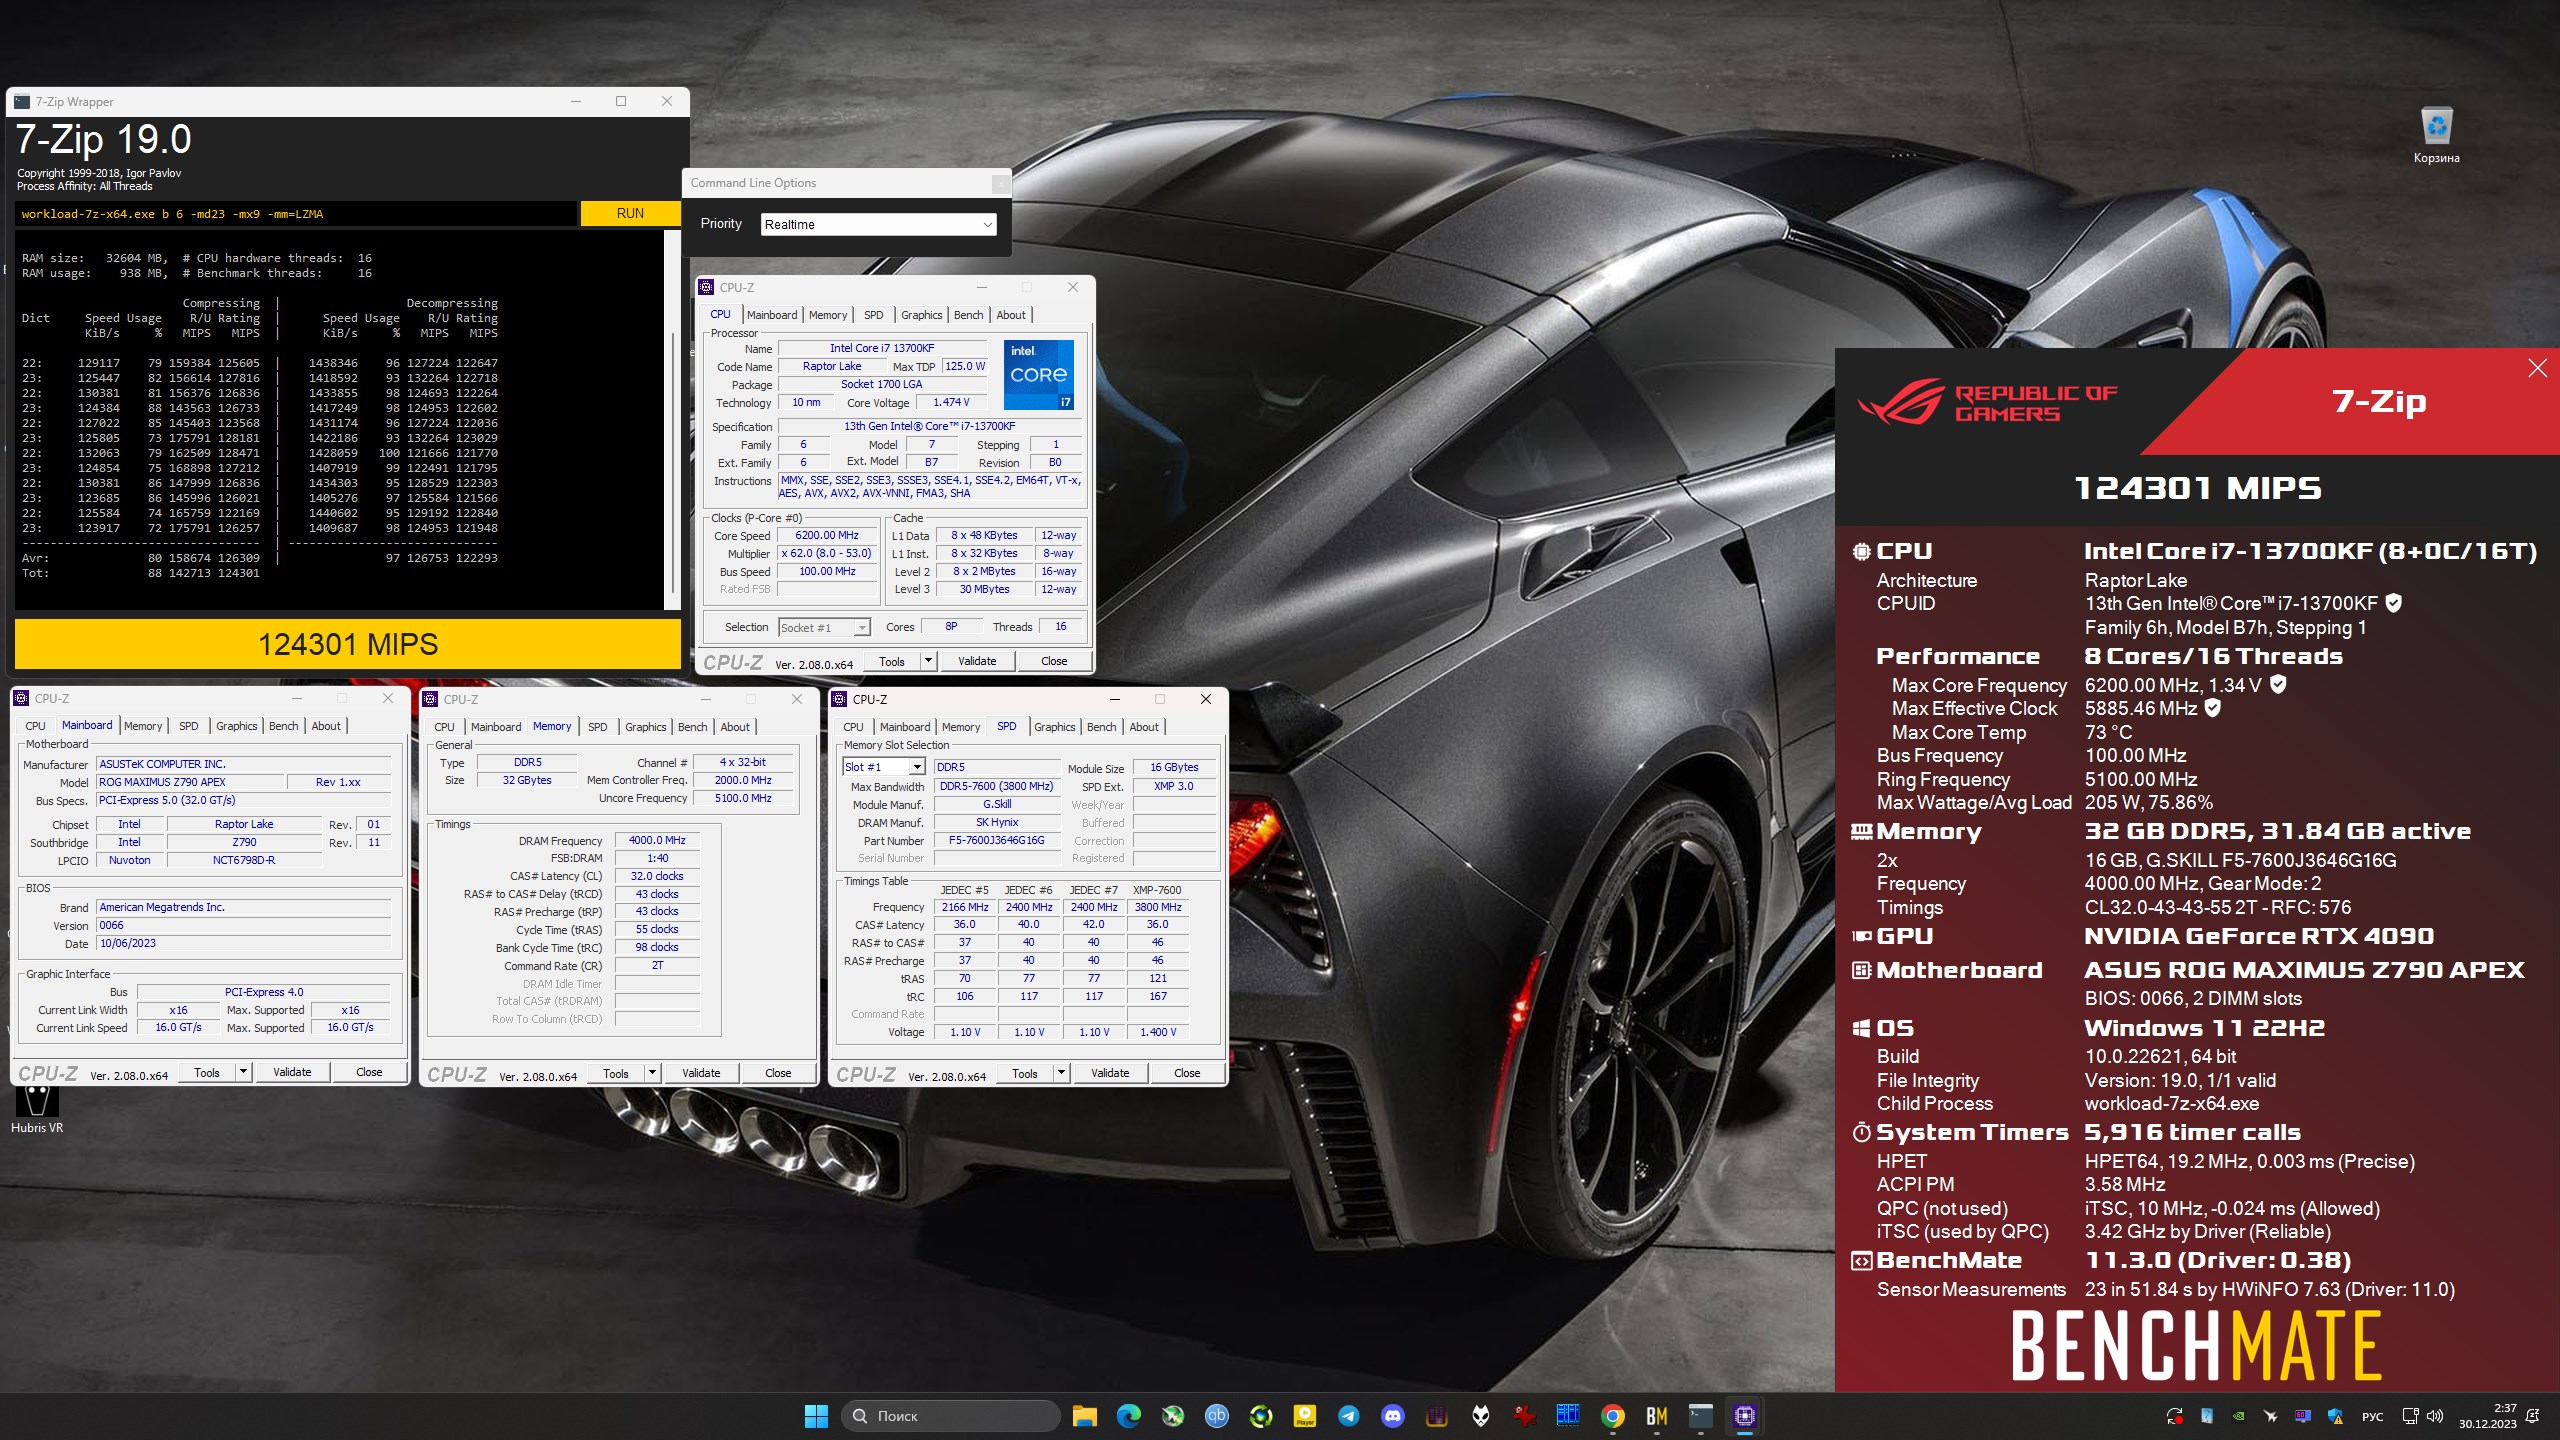Open the Slot #1 memory slot dropdown
Screen dimensions: 2560x1440
click(x=884, y=767)
